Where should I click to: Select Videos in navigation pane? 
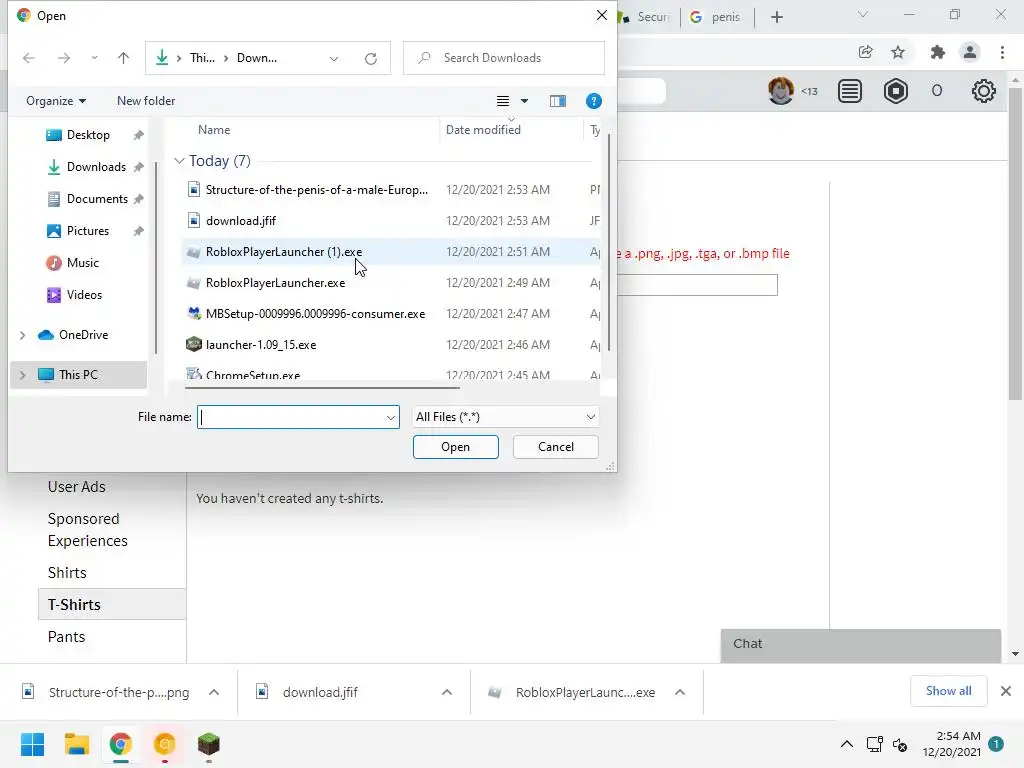(x=84, y=295)
